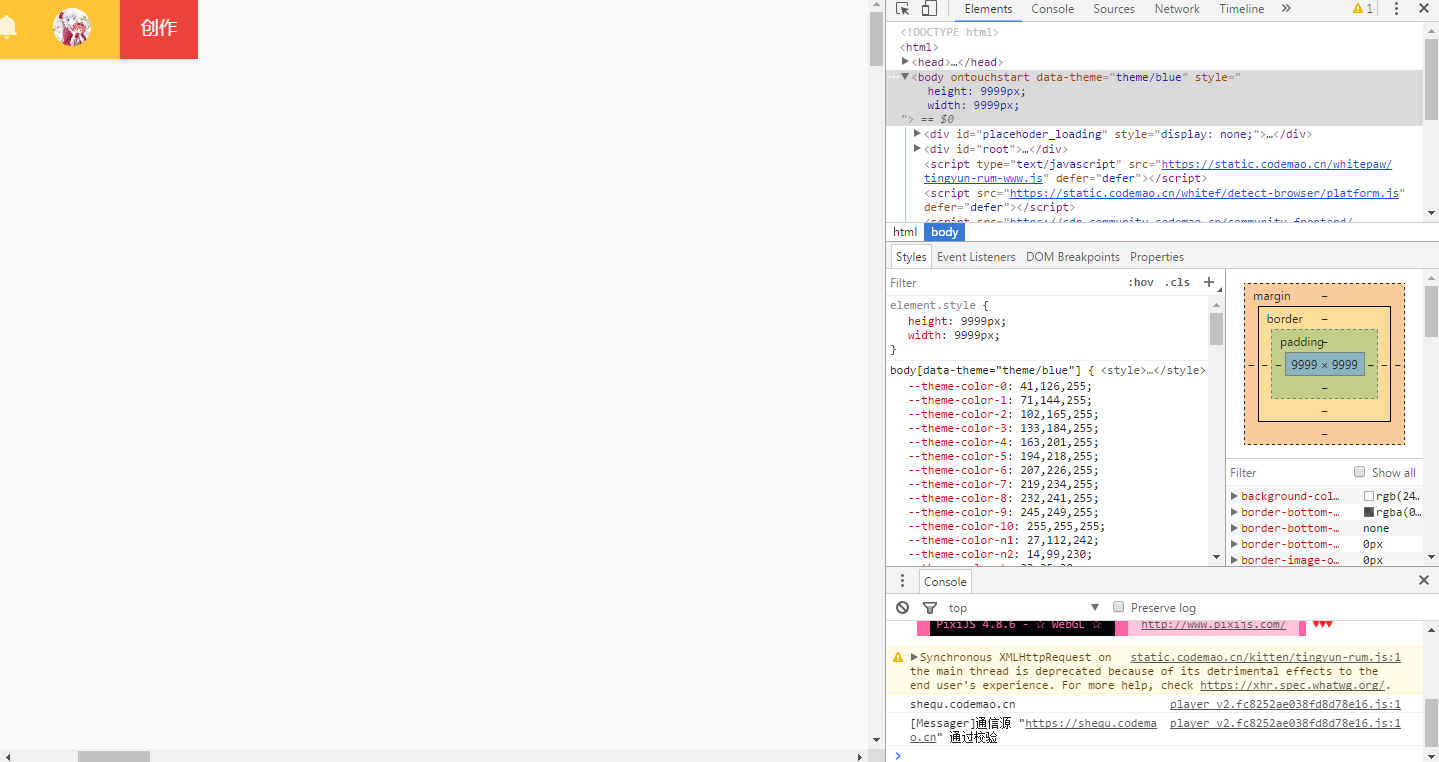Image resolution: width=1439 pixels, height=762 pixels.
Task: Expand the div id root node
Action: [918, 149]
